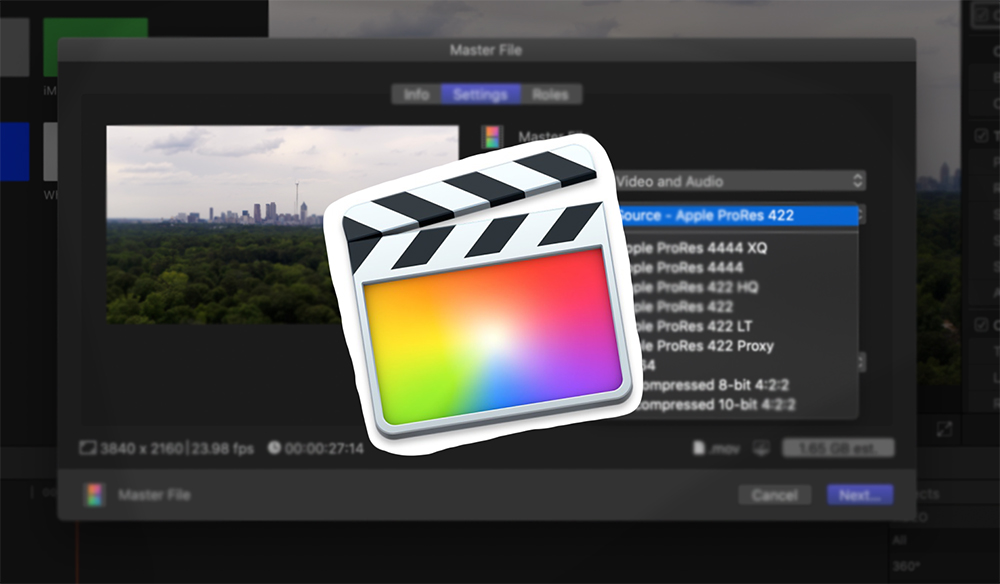1000x584 pixels.
Task: Cancel the Master File export
Action: 774,495
